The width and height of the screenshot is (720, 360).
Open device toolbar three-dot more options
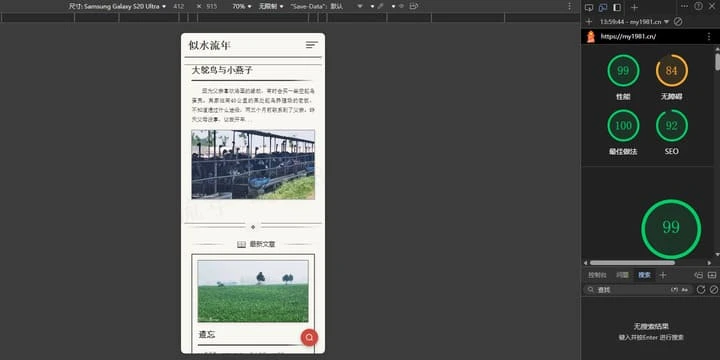tap(569, 6)
